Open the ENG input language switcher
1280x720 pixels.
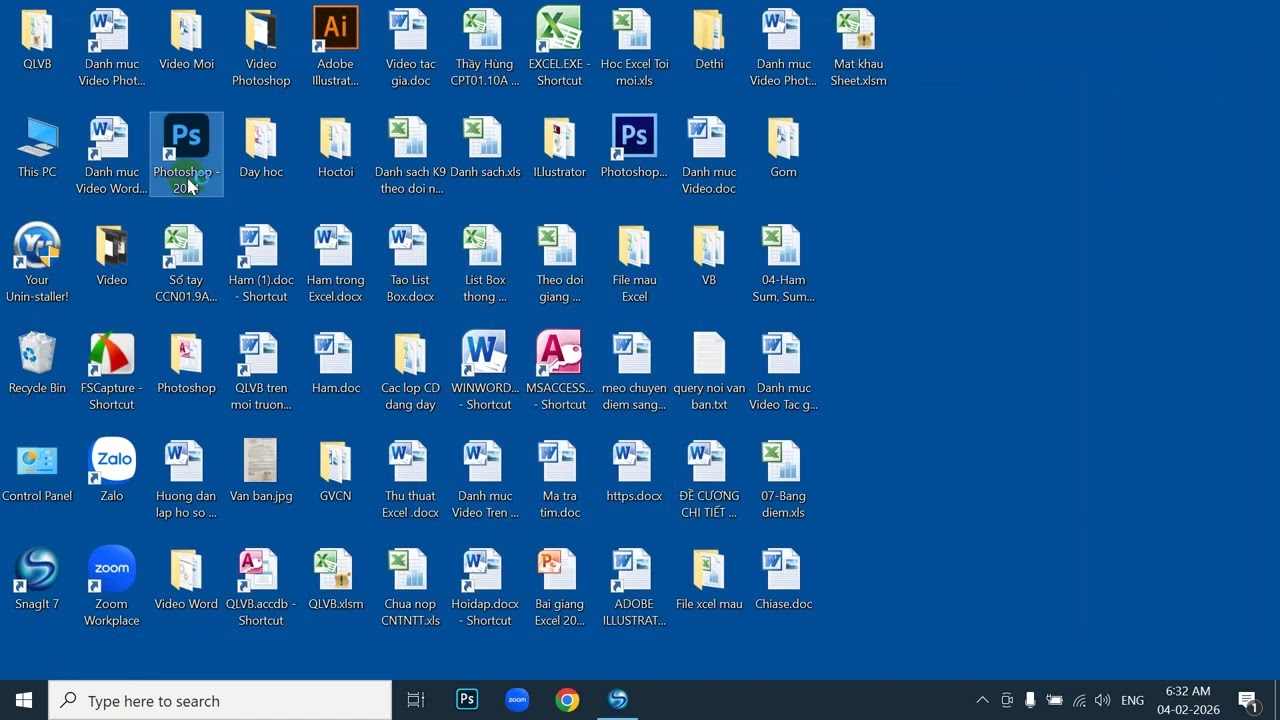[1132, 701]
